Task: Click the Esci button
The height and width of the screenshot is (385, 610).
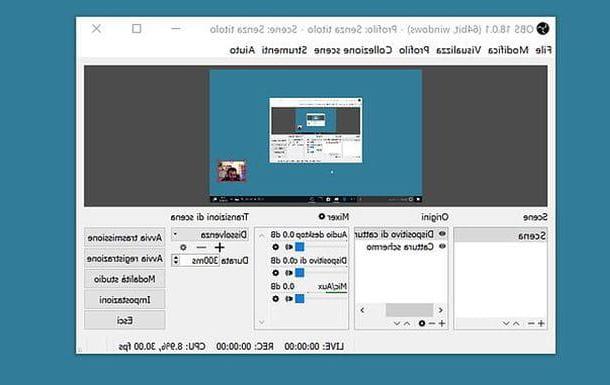Action: click(x=124, y=320)
